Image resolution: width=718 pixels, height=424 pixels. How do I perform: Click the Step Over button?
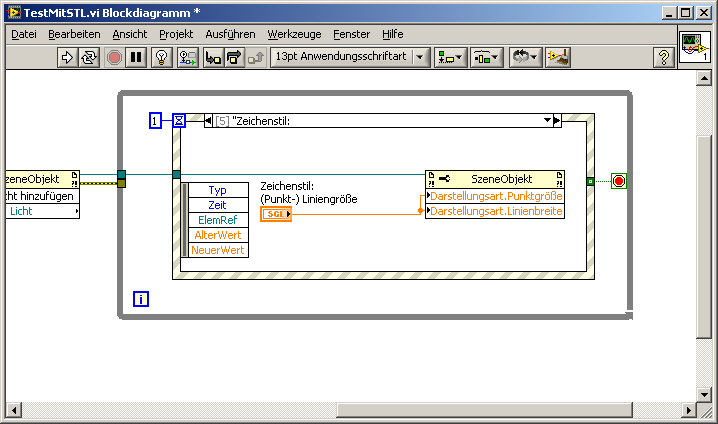pos(234,58)
